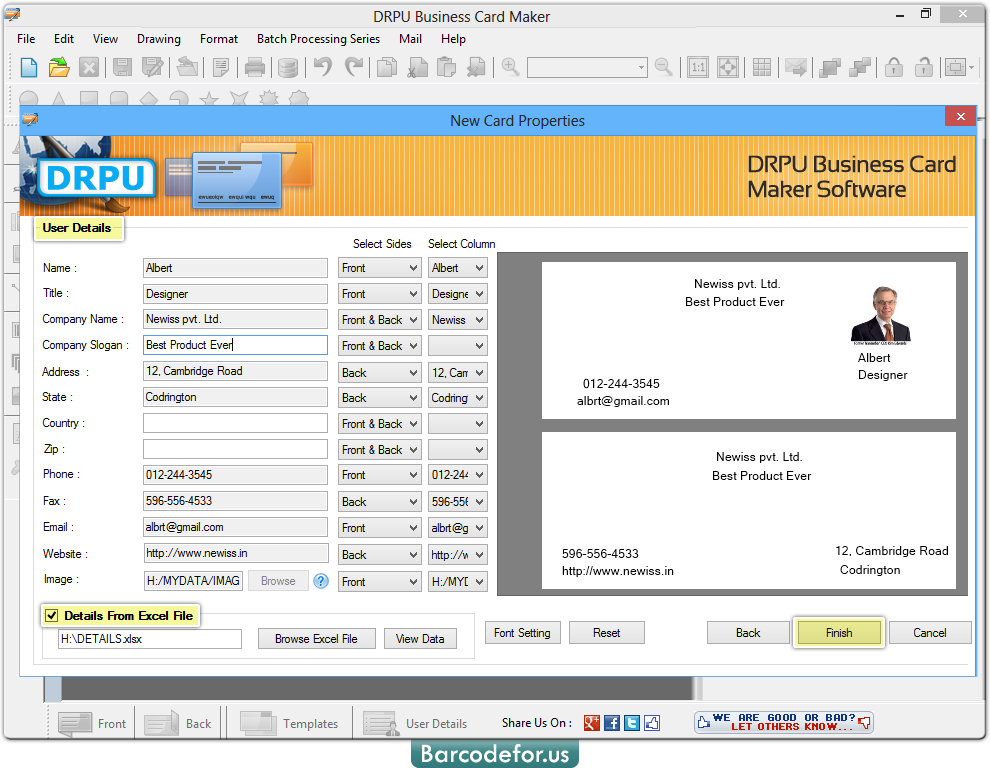Open Company Name Select Sides dropdown
990x768 pixels.
[379, 320]
